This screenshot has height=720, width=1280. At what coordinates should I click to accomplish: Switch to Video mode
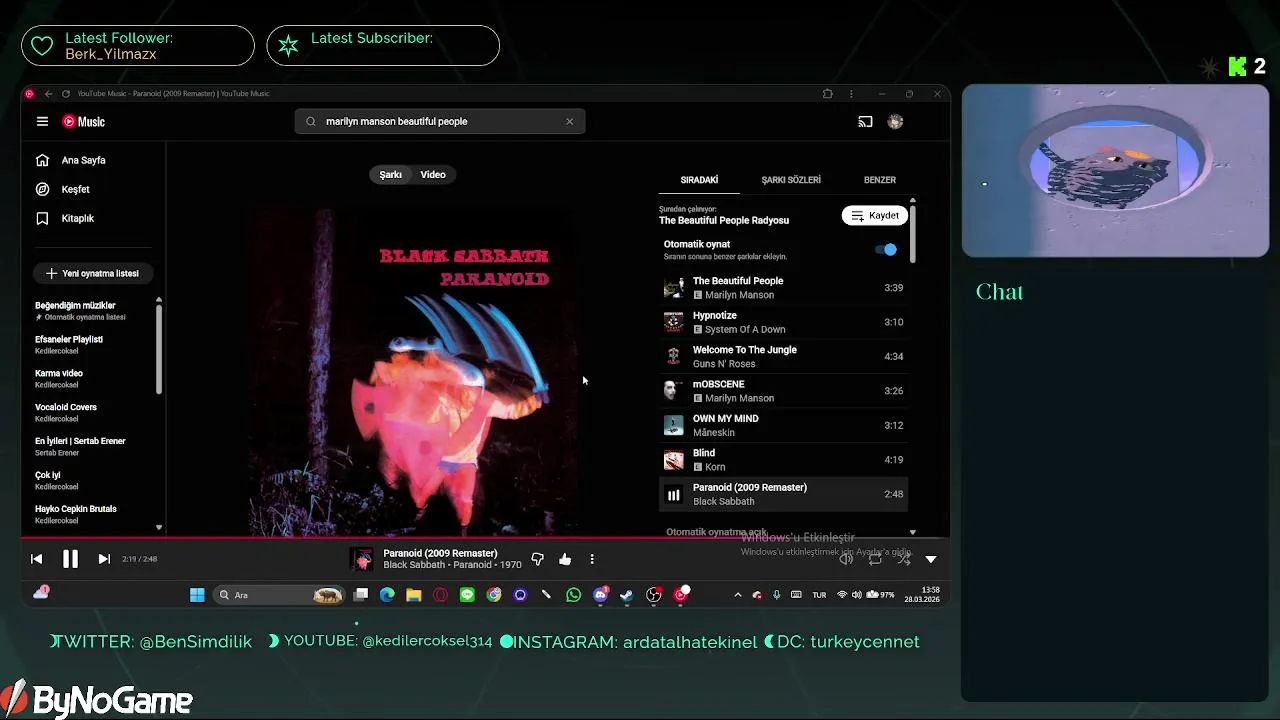[433, 175]
